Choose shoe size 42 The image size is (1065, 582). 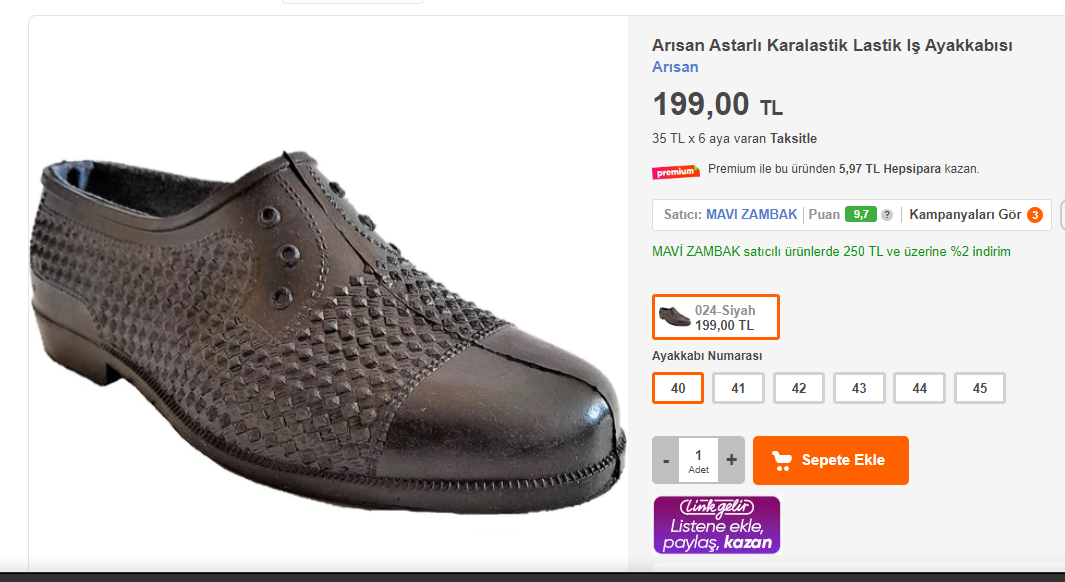pos(799,388)
